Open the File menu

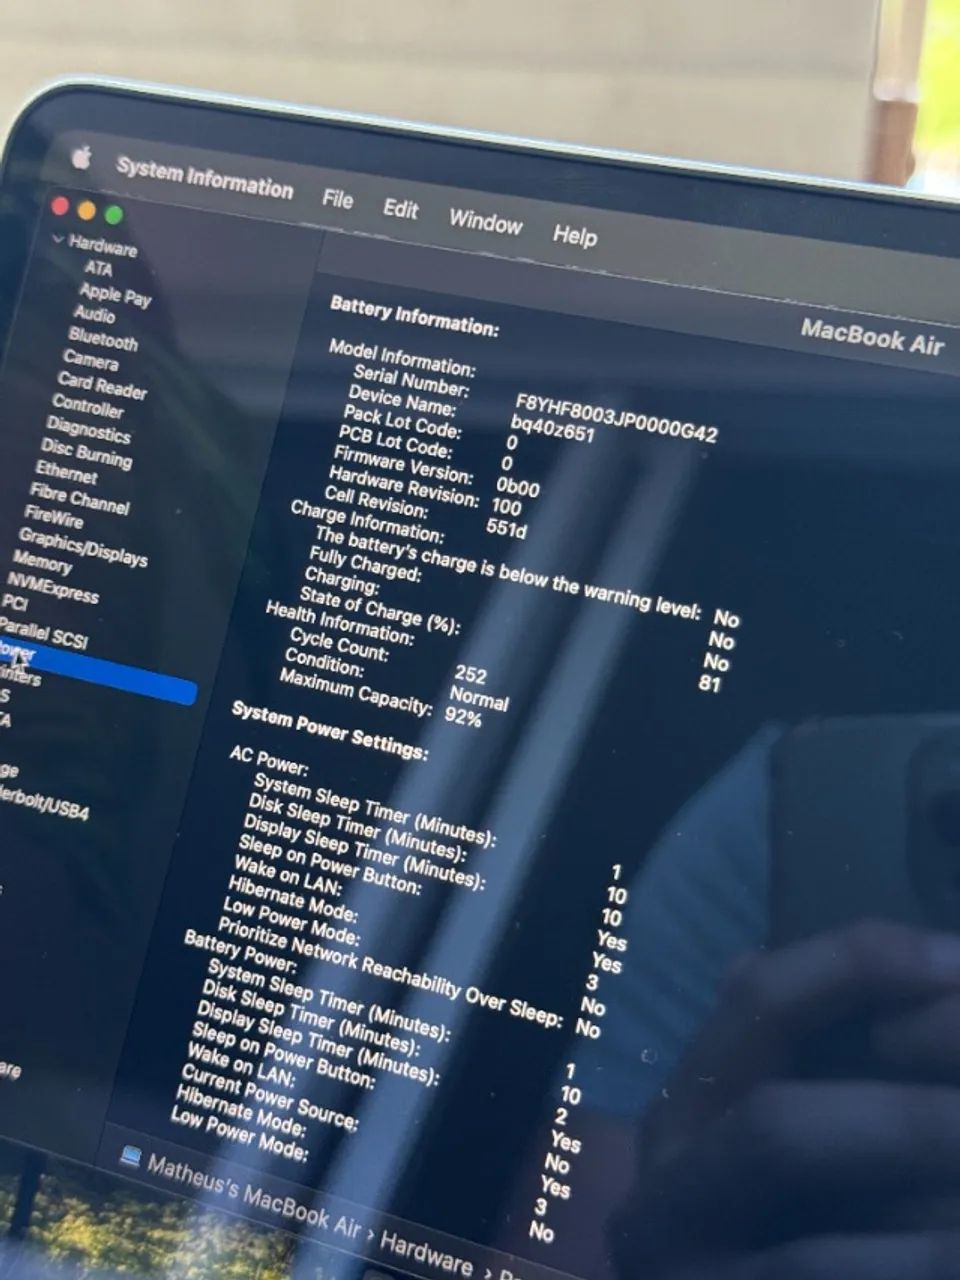click(x=338, y=199)
